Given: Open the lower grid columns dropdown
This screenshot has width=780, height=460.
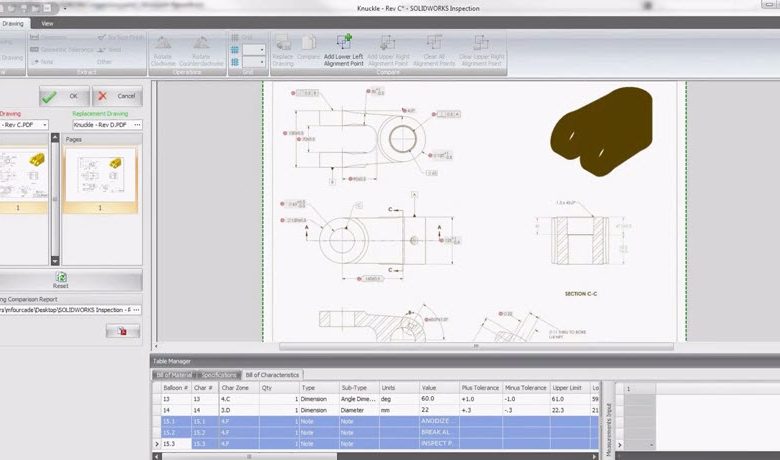Looking at the screenshot, I should click(262, 62).
